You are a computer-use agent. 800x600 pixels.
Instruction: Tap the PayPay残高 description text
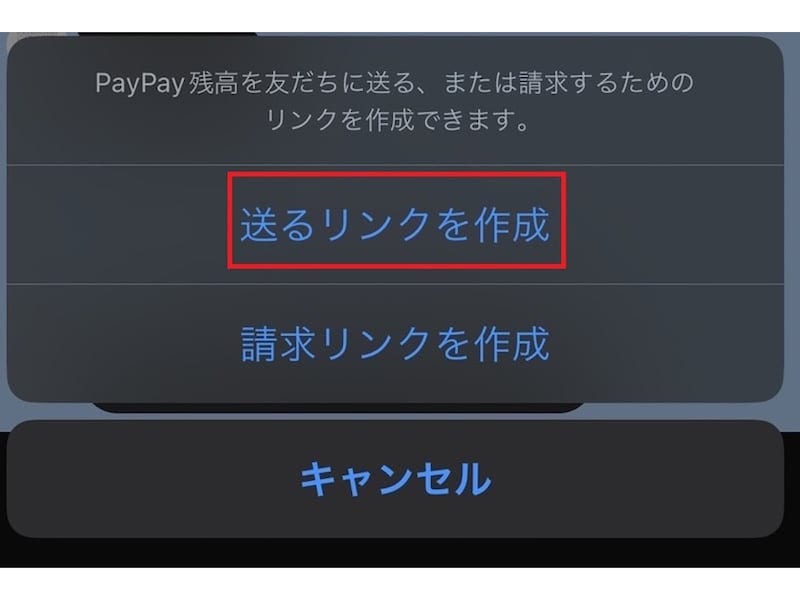(x=395, y=101)
